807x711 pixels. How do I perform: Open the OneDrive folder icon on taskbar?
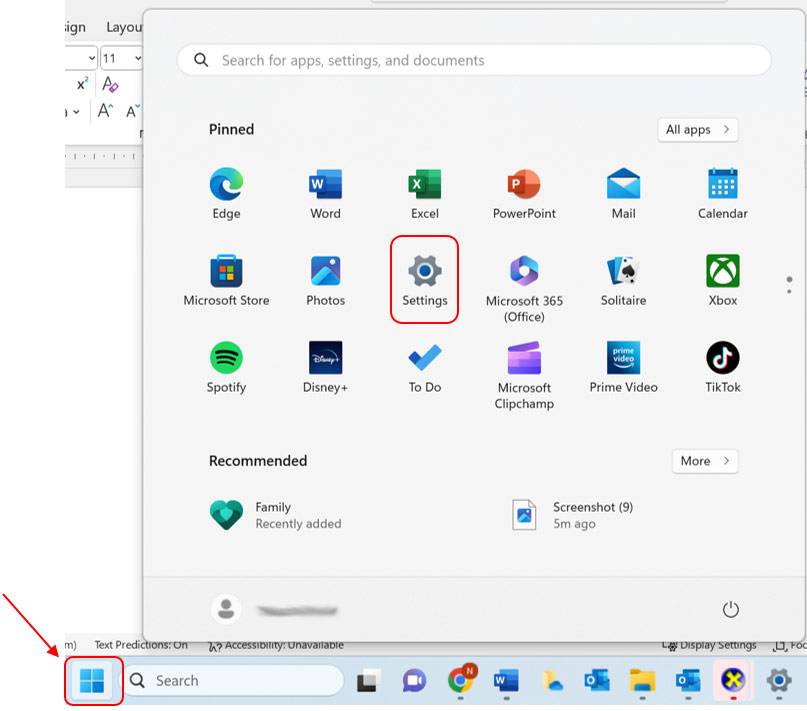552,681
